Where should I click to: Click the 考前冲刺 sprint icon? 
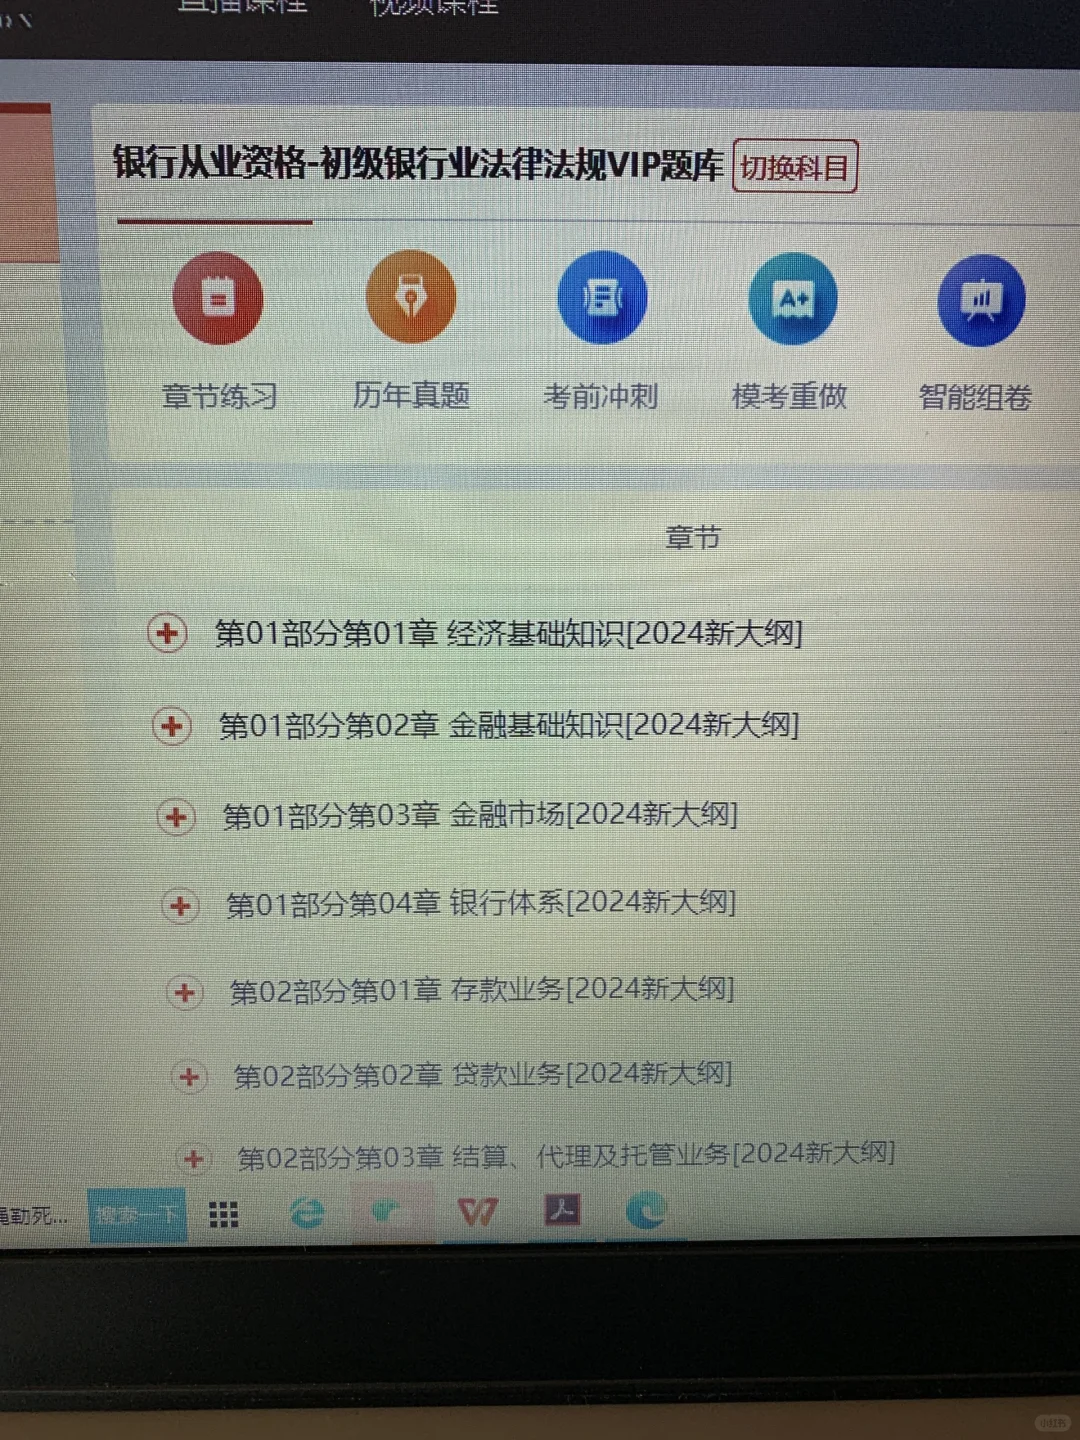[601, 298]
